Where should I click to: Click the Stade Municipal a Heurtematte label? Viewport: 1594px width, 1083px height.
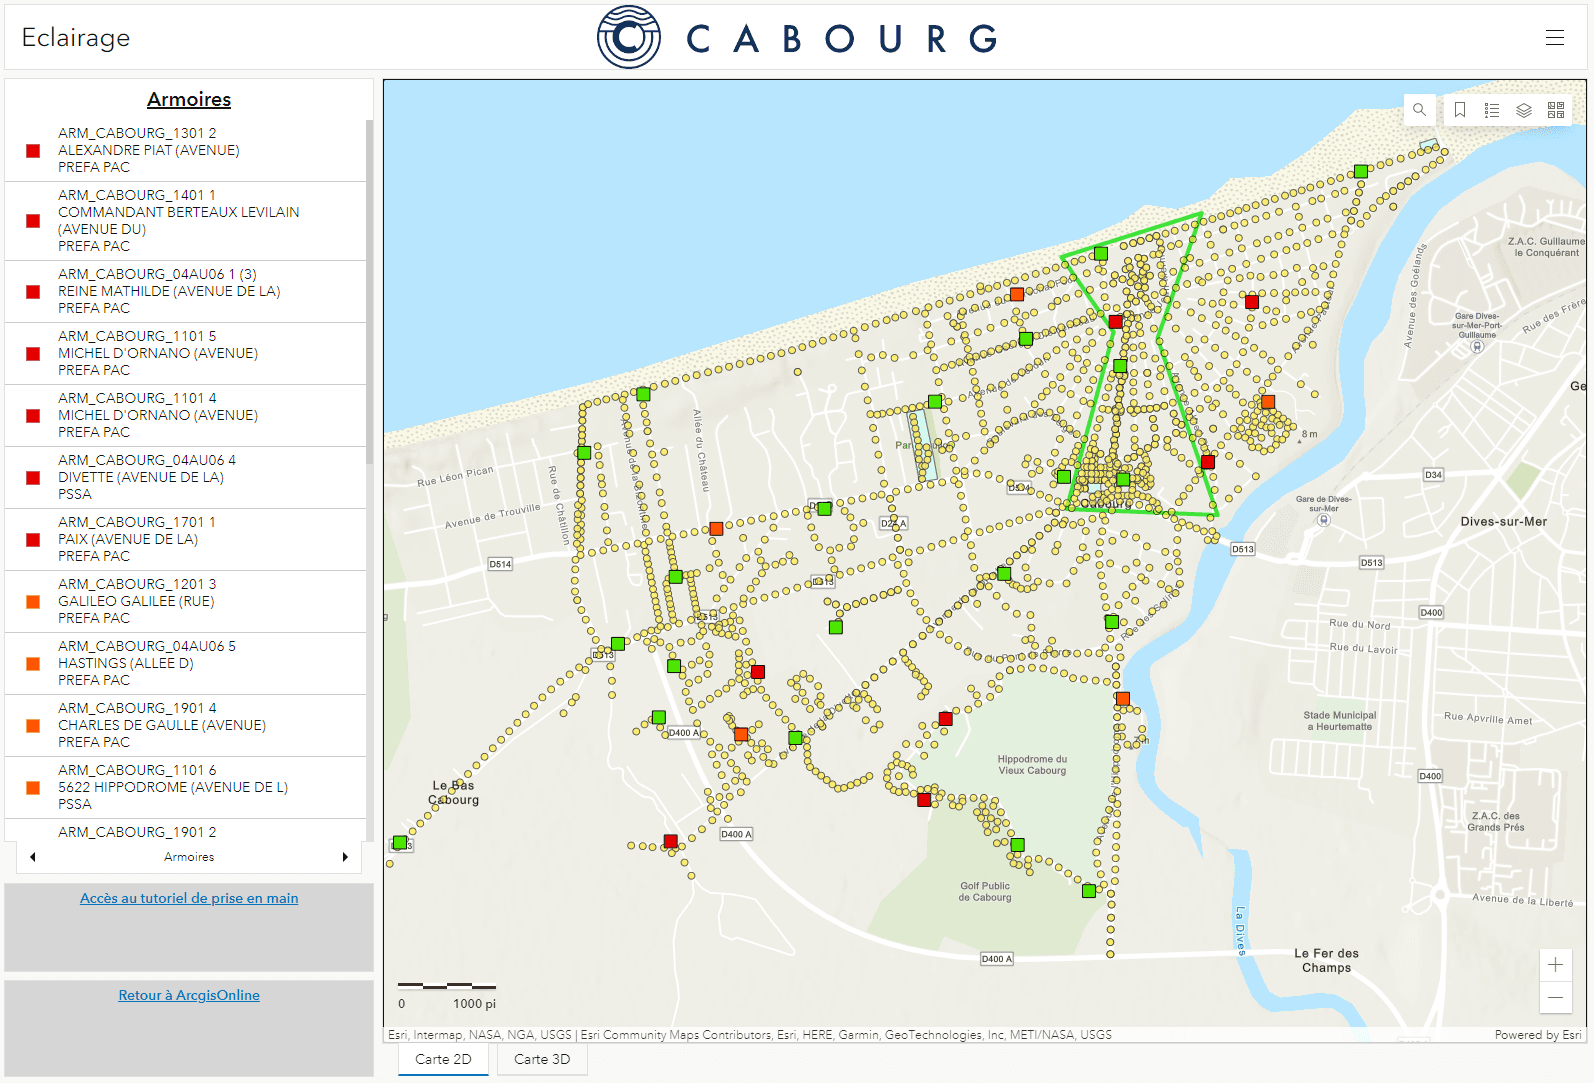click(1340, 721)
